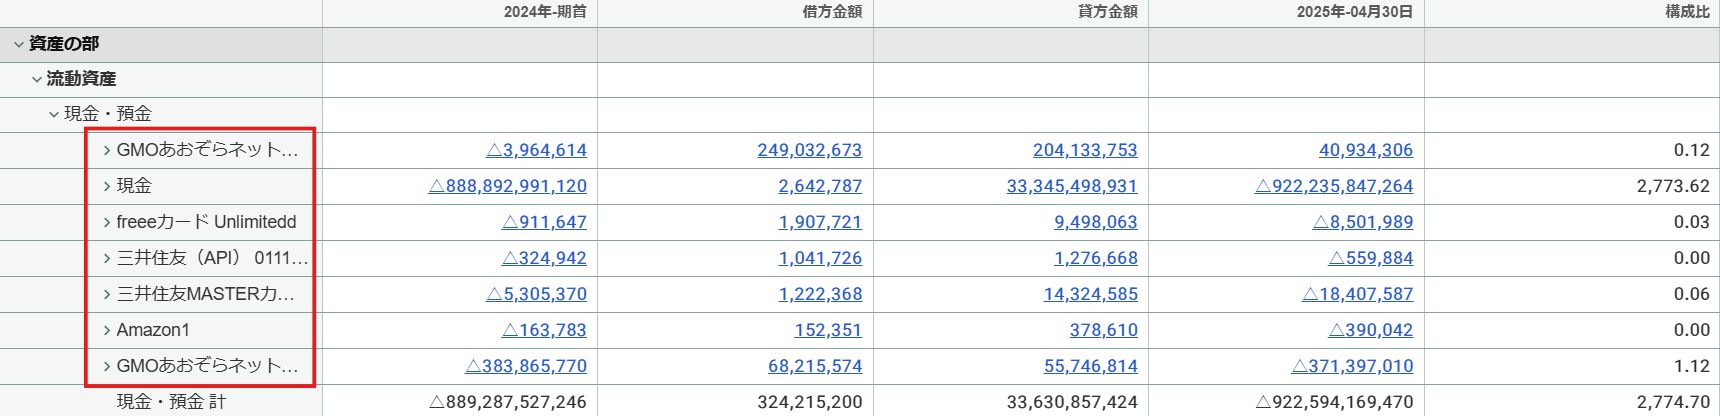Collapse the 資産の部 section chevron
Screen dimensions: 1720x416
(x=18, y=44)
